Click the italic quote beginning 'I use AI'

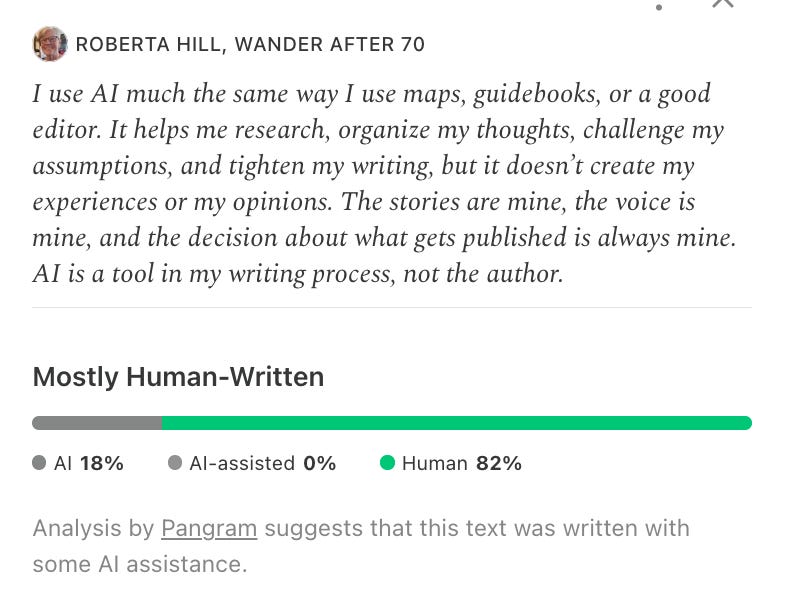[x=384, y=184]
